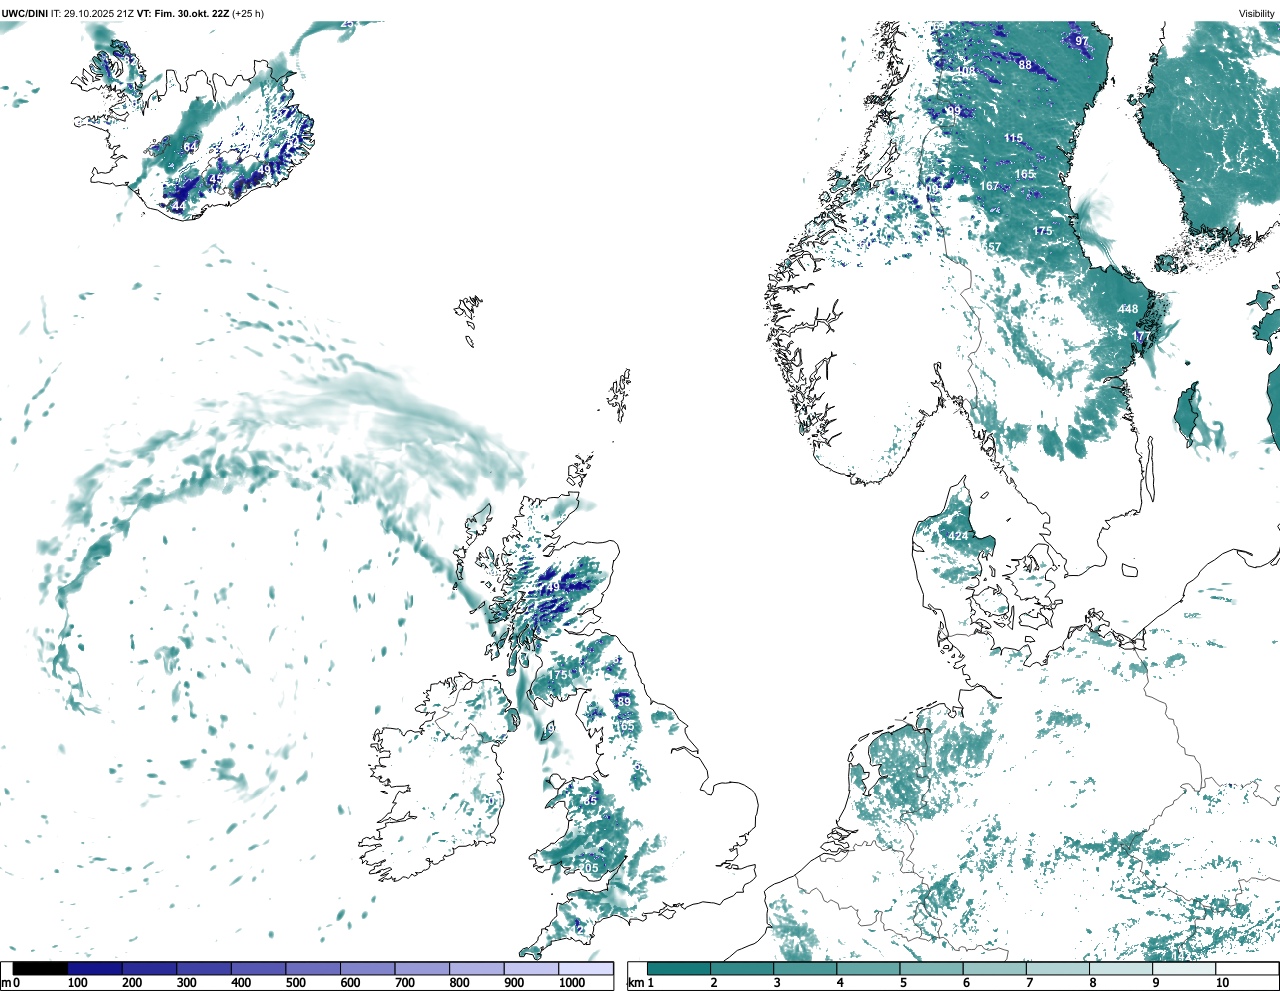
Task: Click the '89' value in northern England
Action: pyautogui.click(x=624, y=702)
